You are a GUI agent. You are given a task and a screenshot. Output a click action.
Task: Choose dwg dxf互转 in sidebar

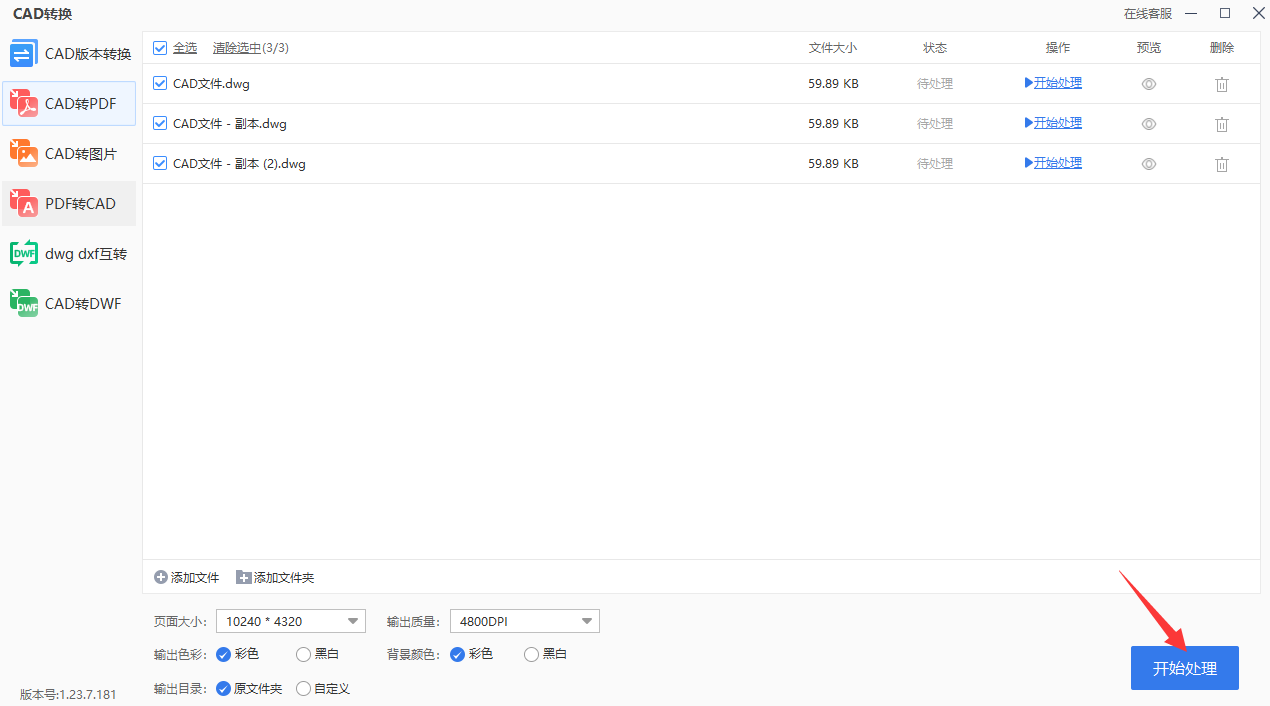pos(69,253)
